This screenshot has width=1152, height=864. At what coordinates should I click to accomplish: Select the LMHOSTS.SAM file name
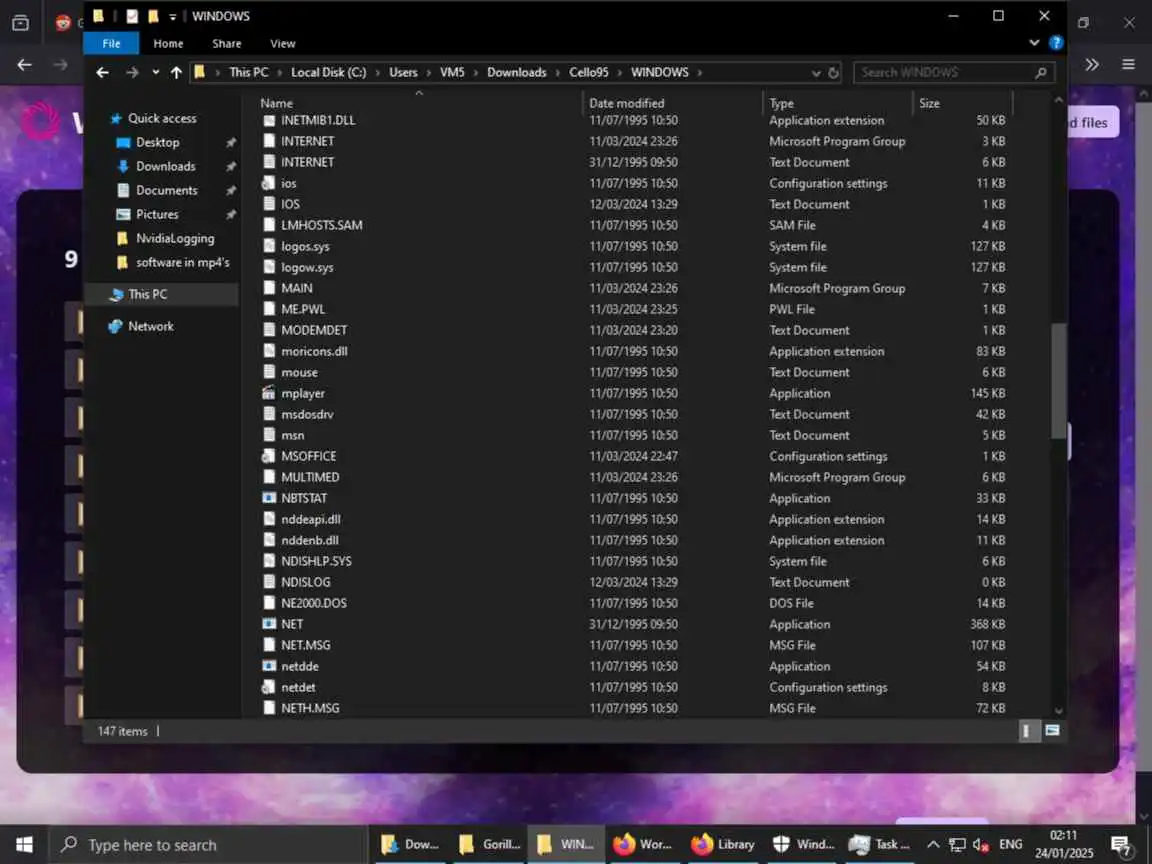(x=322, y=226)
